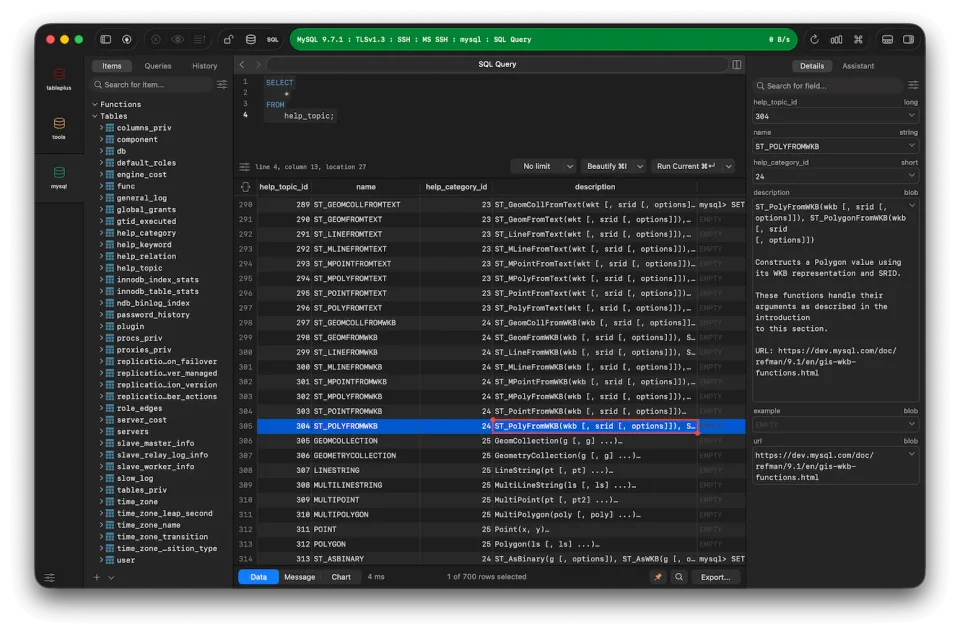The image size is (960, 634).
Task: Select the slow_log table in sidebar
Action: click(x=135, y=478)
